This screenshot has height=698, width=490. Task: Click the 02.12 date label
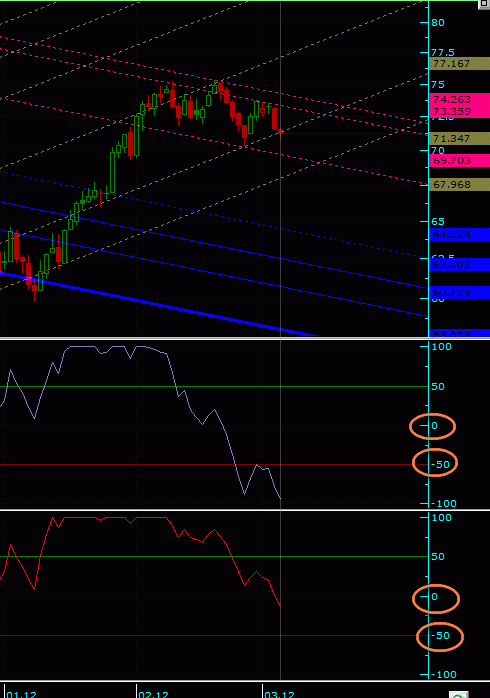pyautogui.click(x=154, y=694)
